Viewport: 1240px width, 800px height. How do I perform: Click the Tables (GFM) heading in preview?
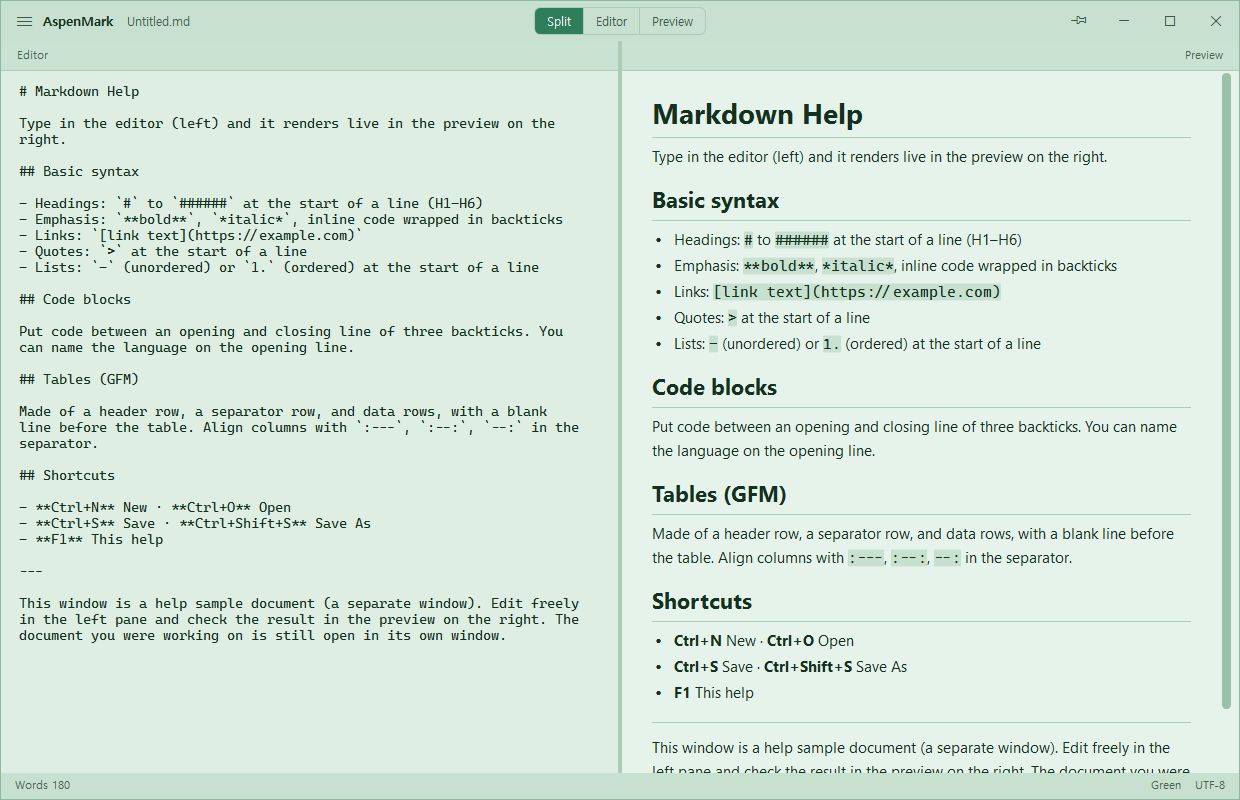719,494
